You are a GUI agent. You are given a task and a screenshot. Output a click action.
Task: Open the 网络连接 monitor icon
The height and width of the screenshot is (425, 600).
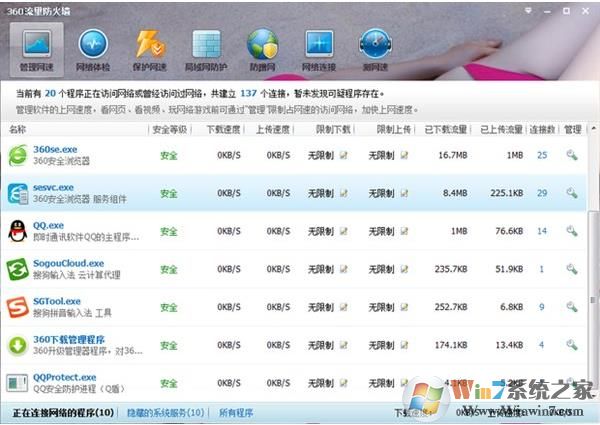coord(318,49)
